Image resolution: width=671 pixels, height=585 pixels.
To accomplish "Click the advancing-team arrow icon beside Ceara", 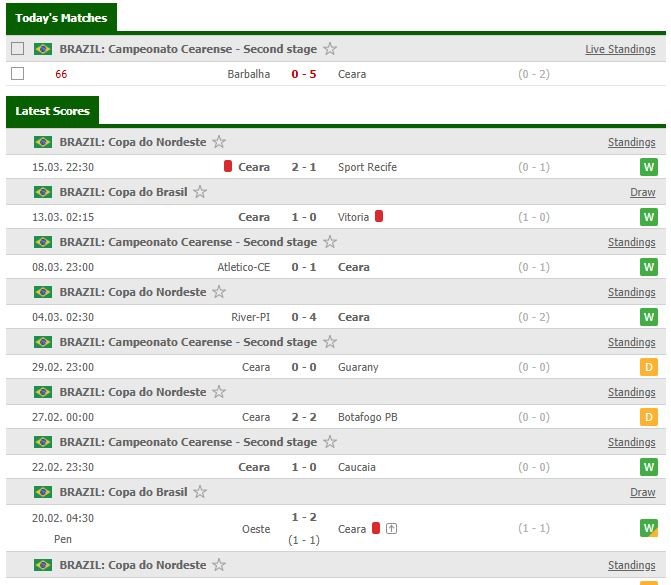I will click(x=391, y=529).
